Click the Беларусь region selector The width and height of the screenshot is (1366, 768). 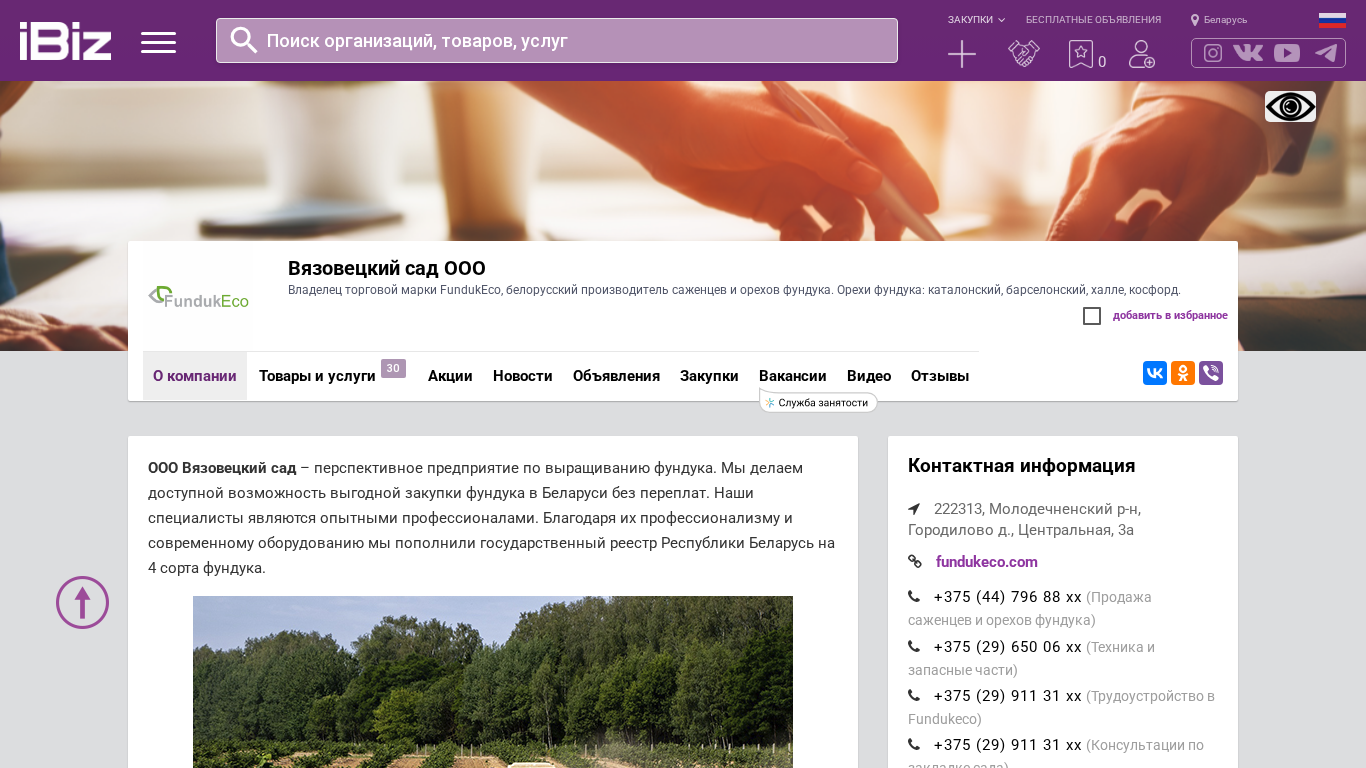pyautogui.click(x=1225, y=20)
